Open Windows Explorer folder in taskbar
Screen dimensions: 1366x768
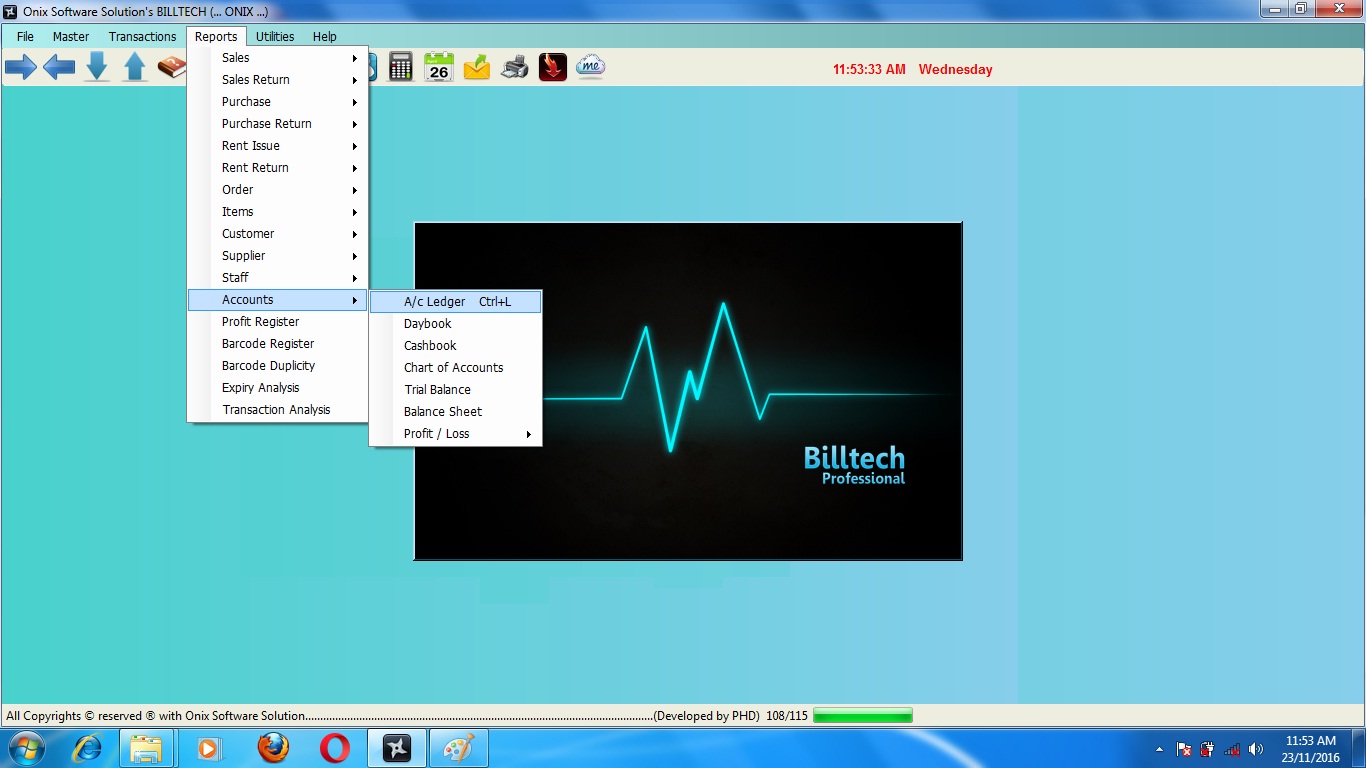[x=147, y=748]
